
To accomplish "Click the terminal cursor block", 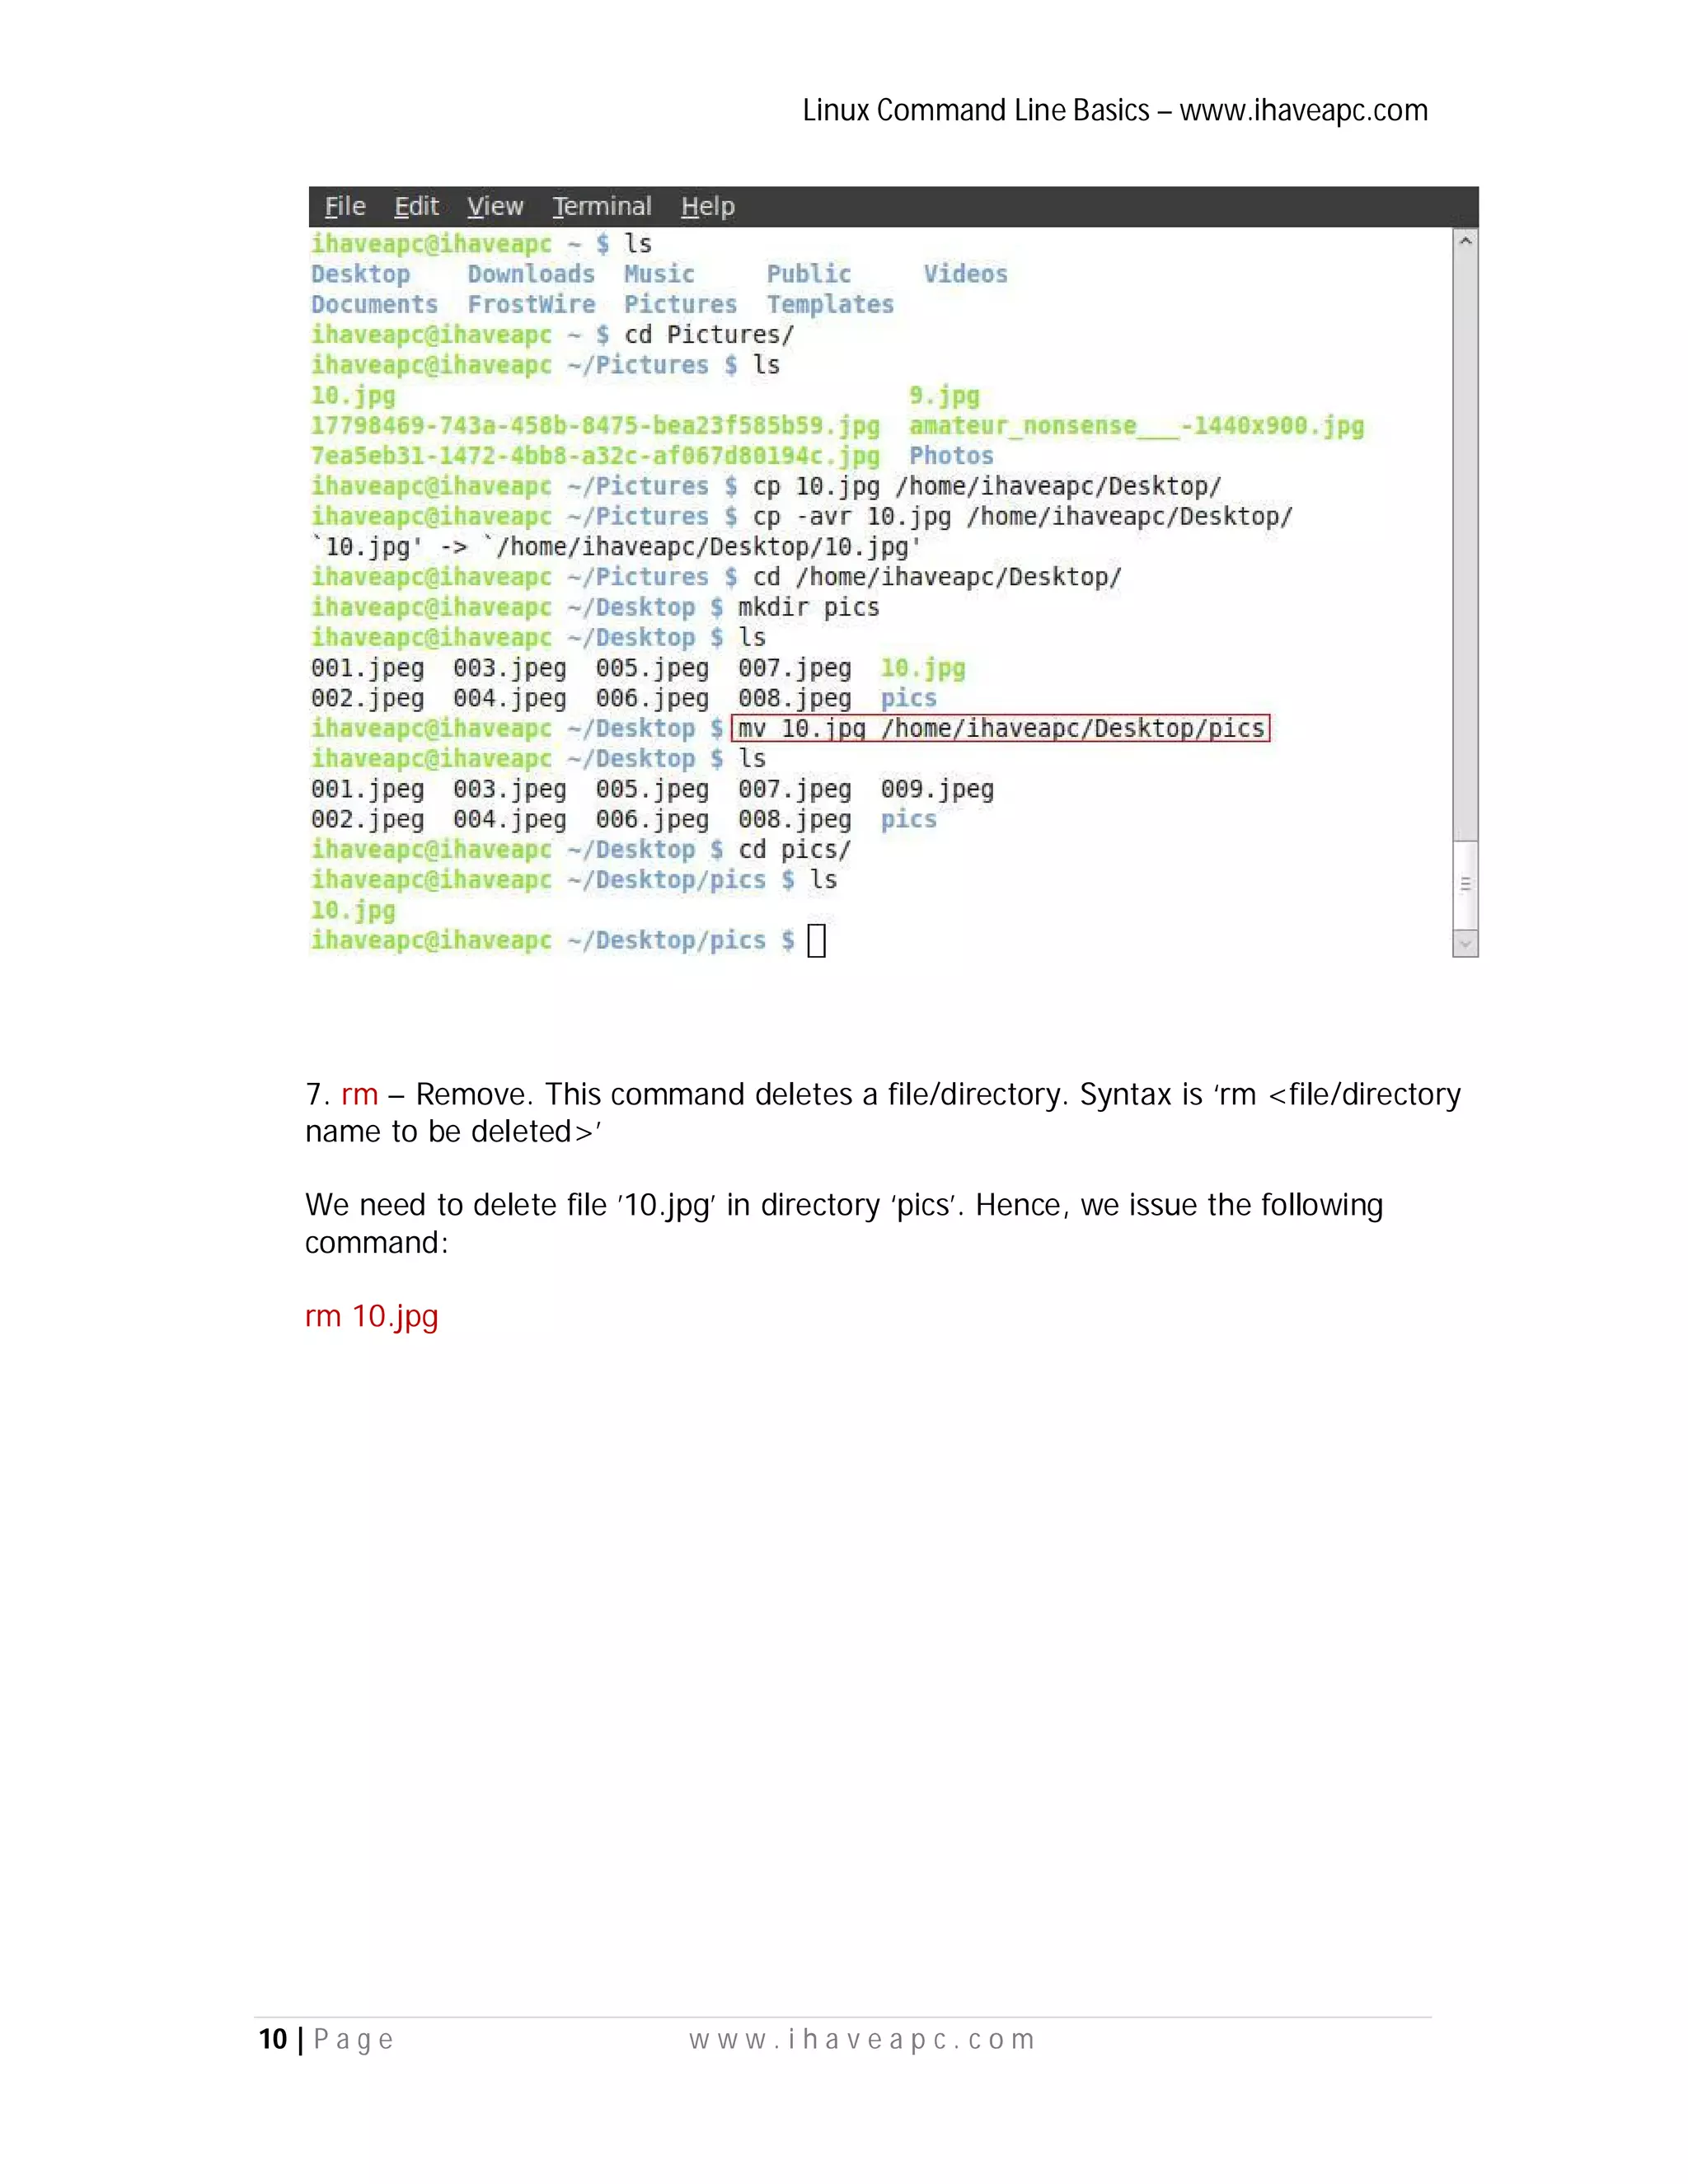I will 816,941.
